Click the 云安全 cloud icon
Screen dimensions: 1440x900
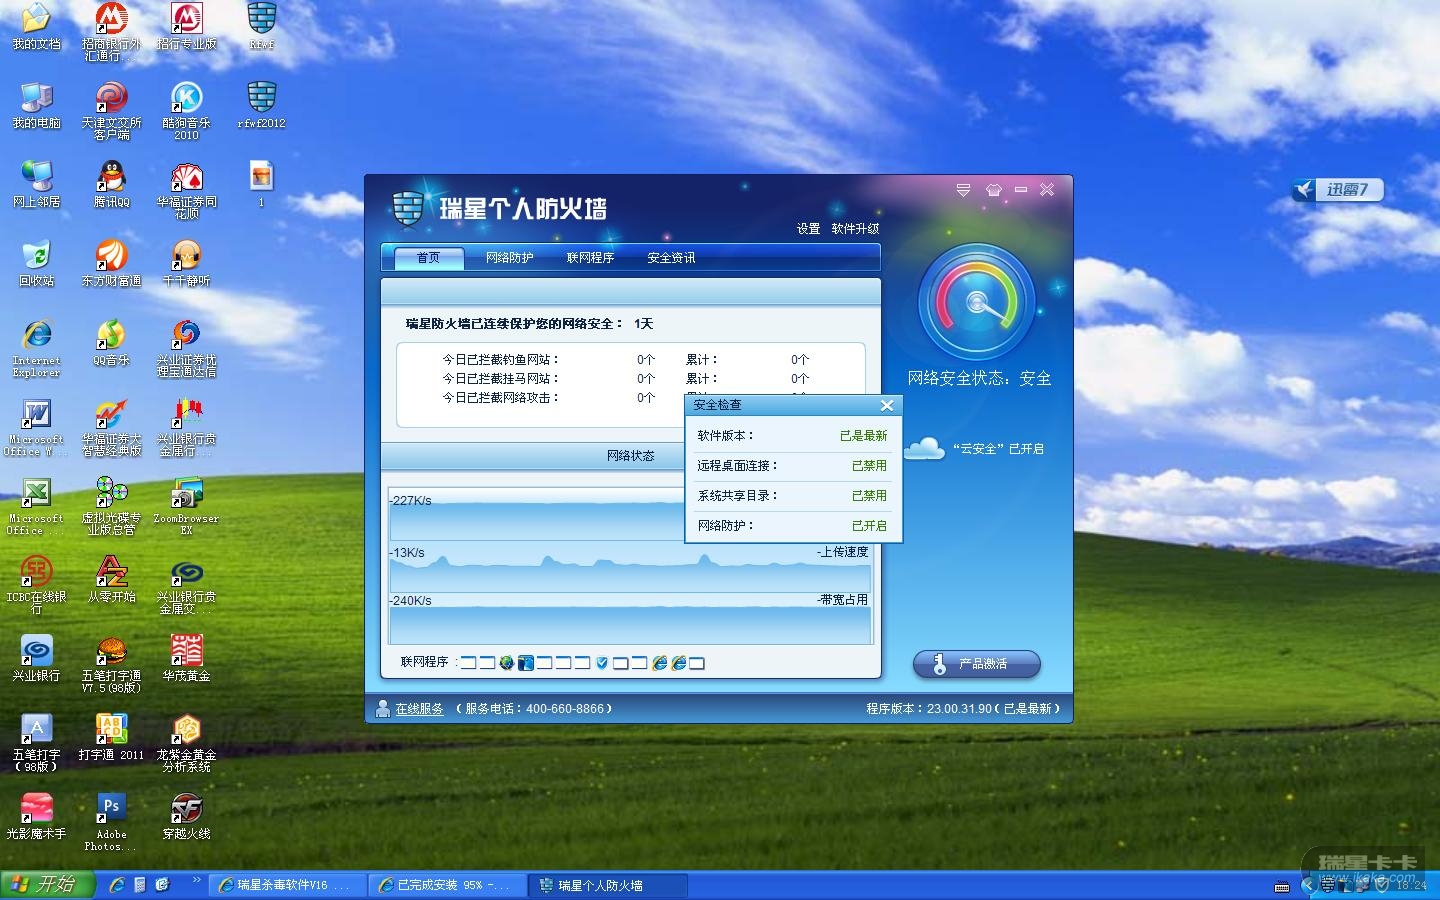click(924, 449)
